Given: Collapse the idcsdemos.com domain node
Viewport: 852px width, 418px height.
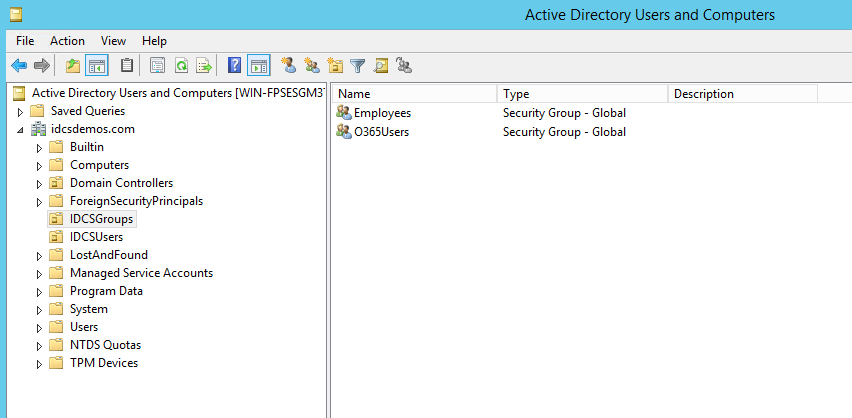Looking at the screenshot, I should 20,130.
